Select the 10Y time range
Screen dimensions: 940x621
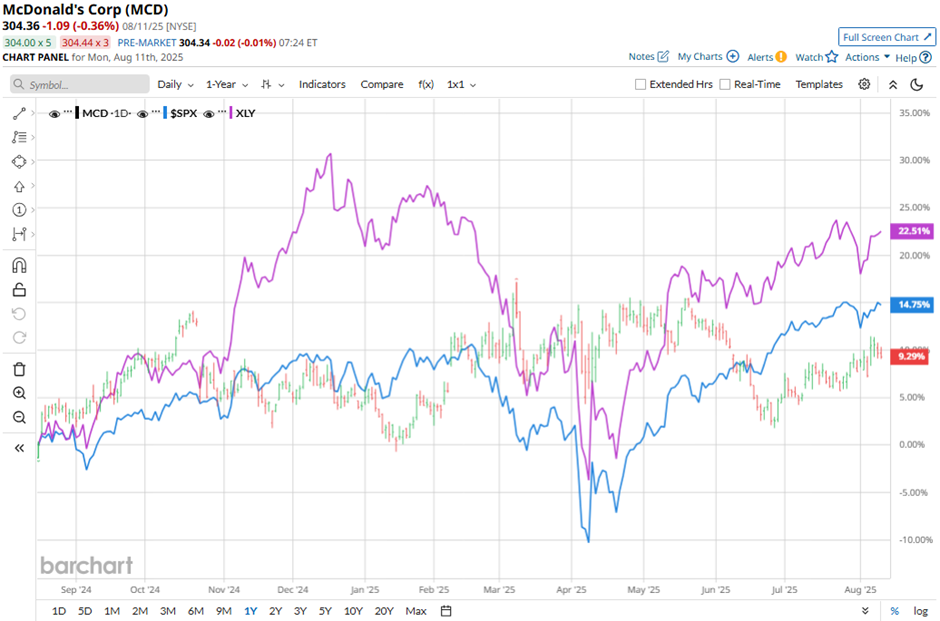353,611
